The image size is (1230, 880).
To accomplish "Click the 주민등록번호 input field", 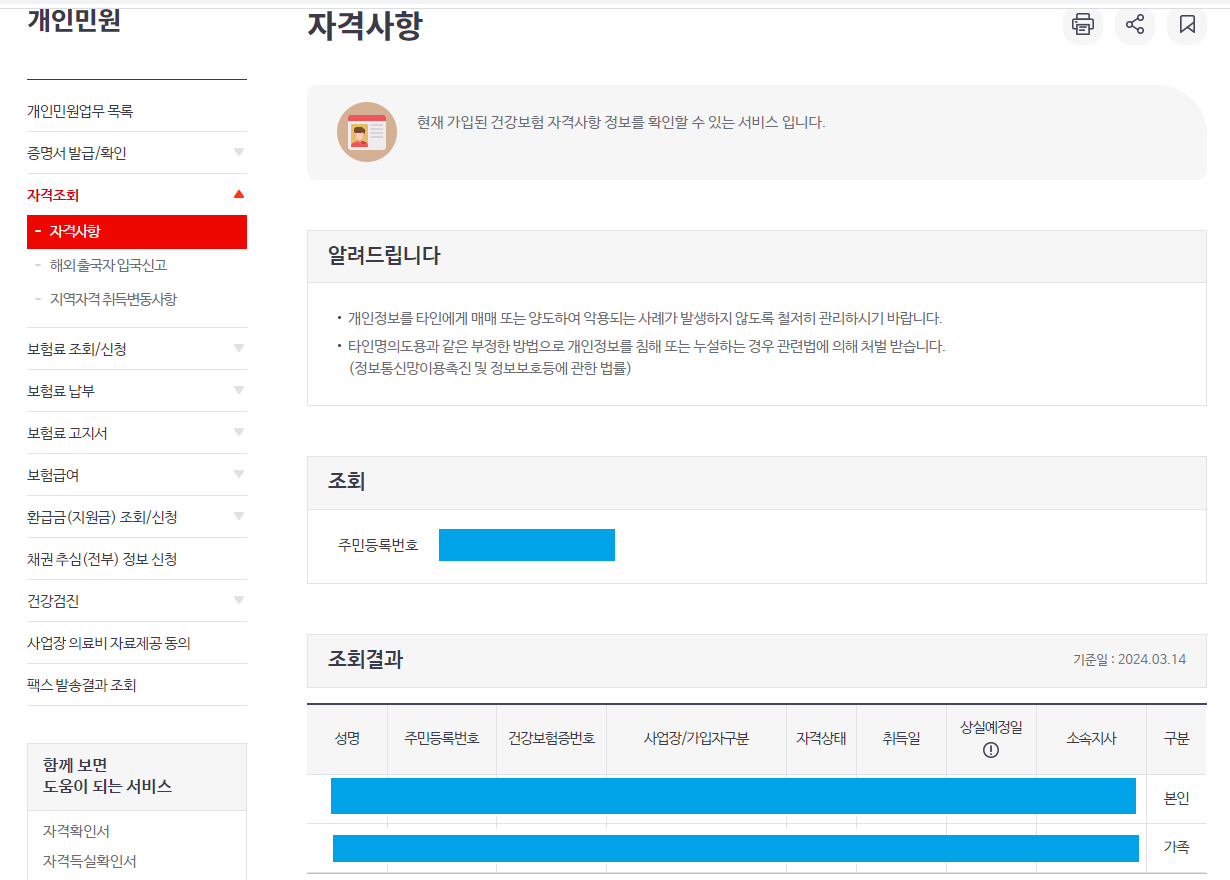I will point(527,545).
